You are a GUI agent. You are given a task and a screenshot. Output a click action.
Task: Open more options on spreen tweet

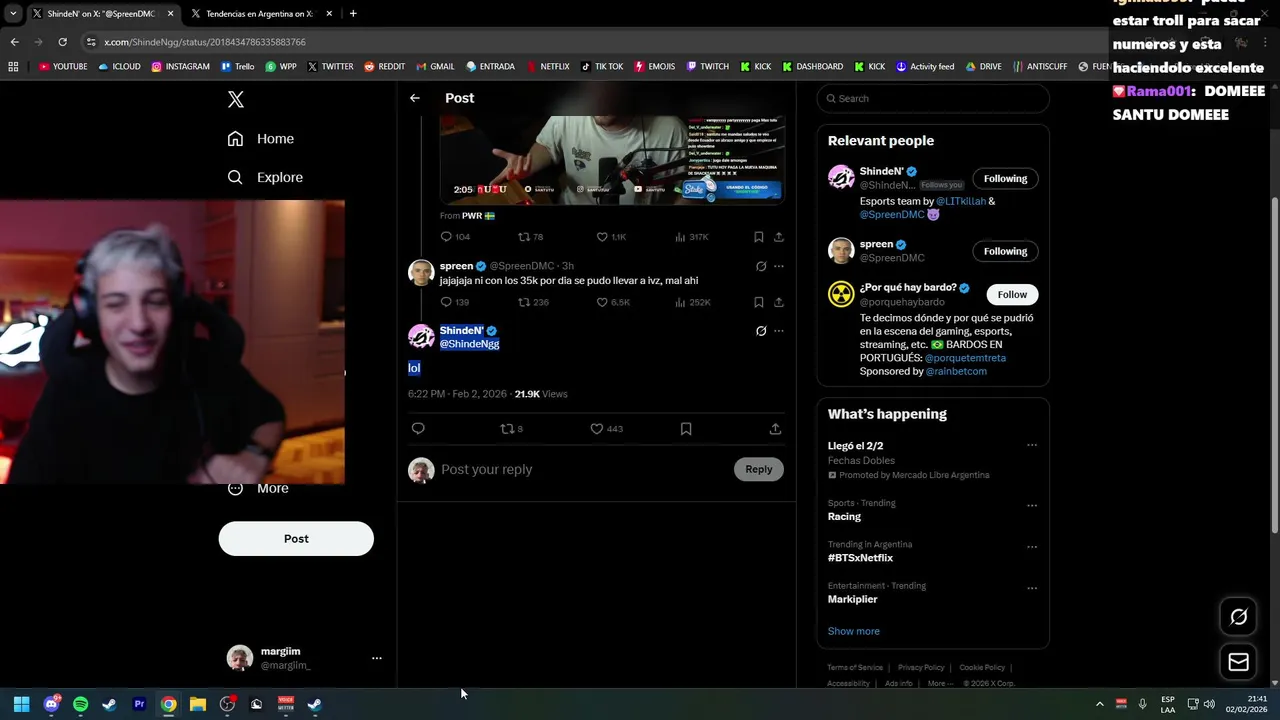point(779,266)
